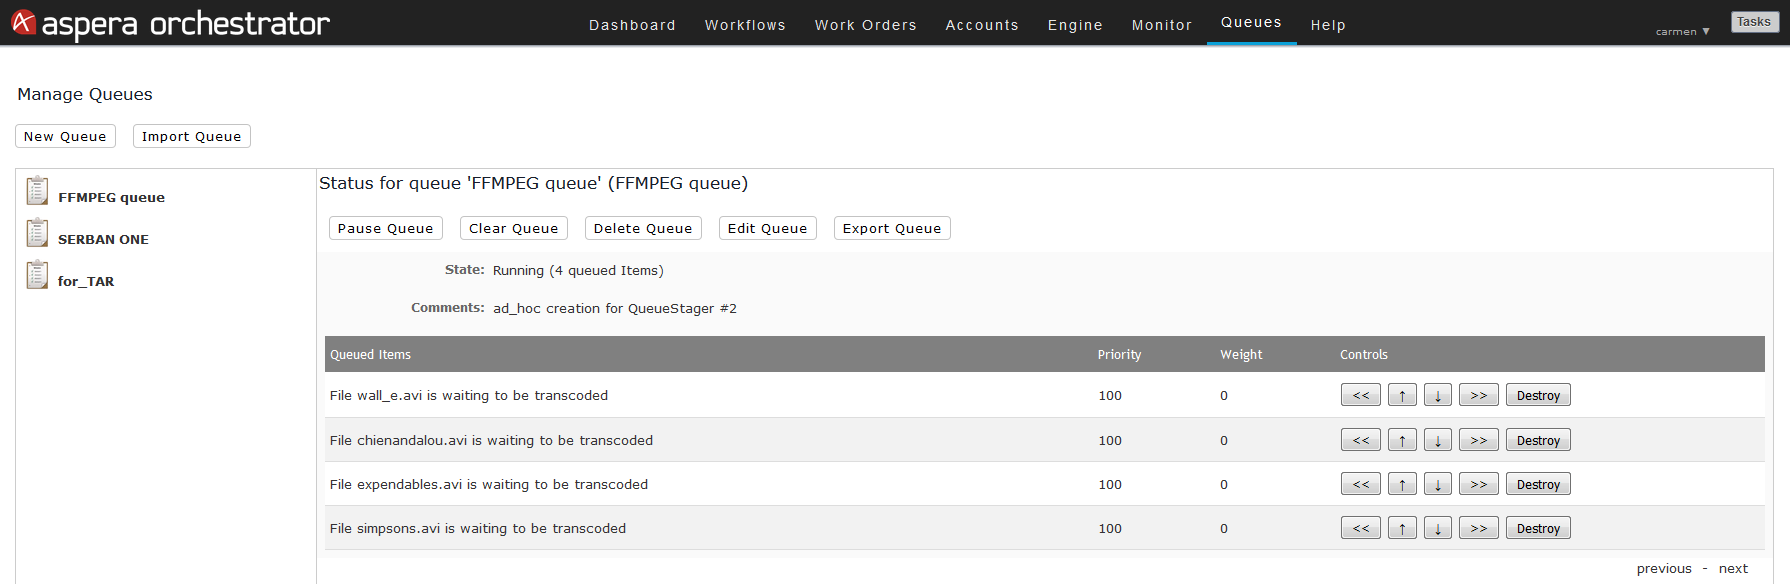Click the Aspera logo icon
Viewport: 1790px width, 584px height.
pyautogui.click(x=23, y=22)
